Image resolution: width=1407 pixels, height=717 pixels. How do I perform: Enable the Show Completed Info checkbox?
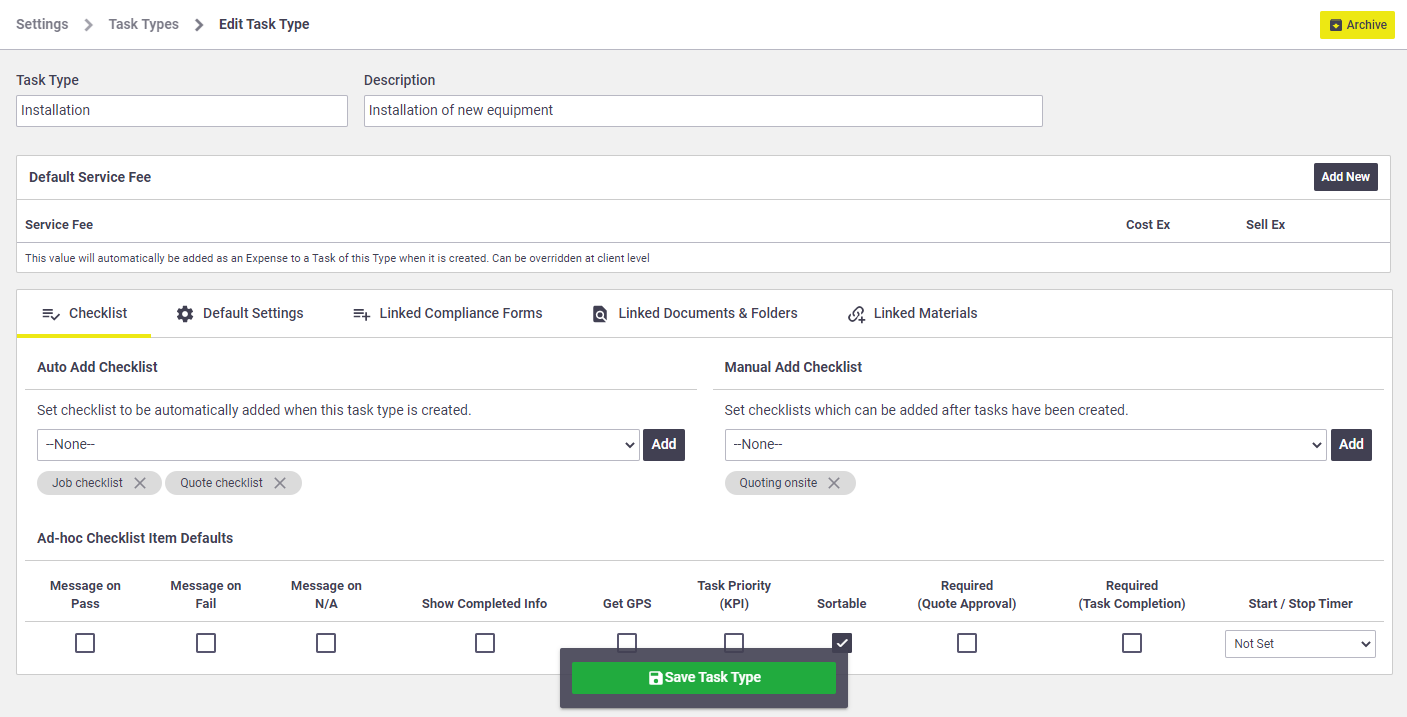[485, 643]
